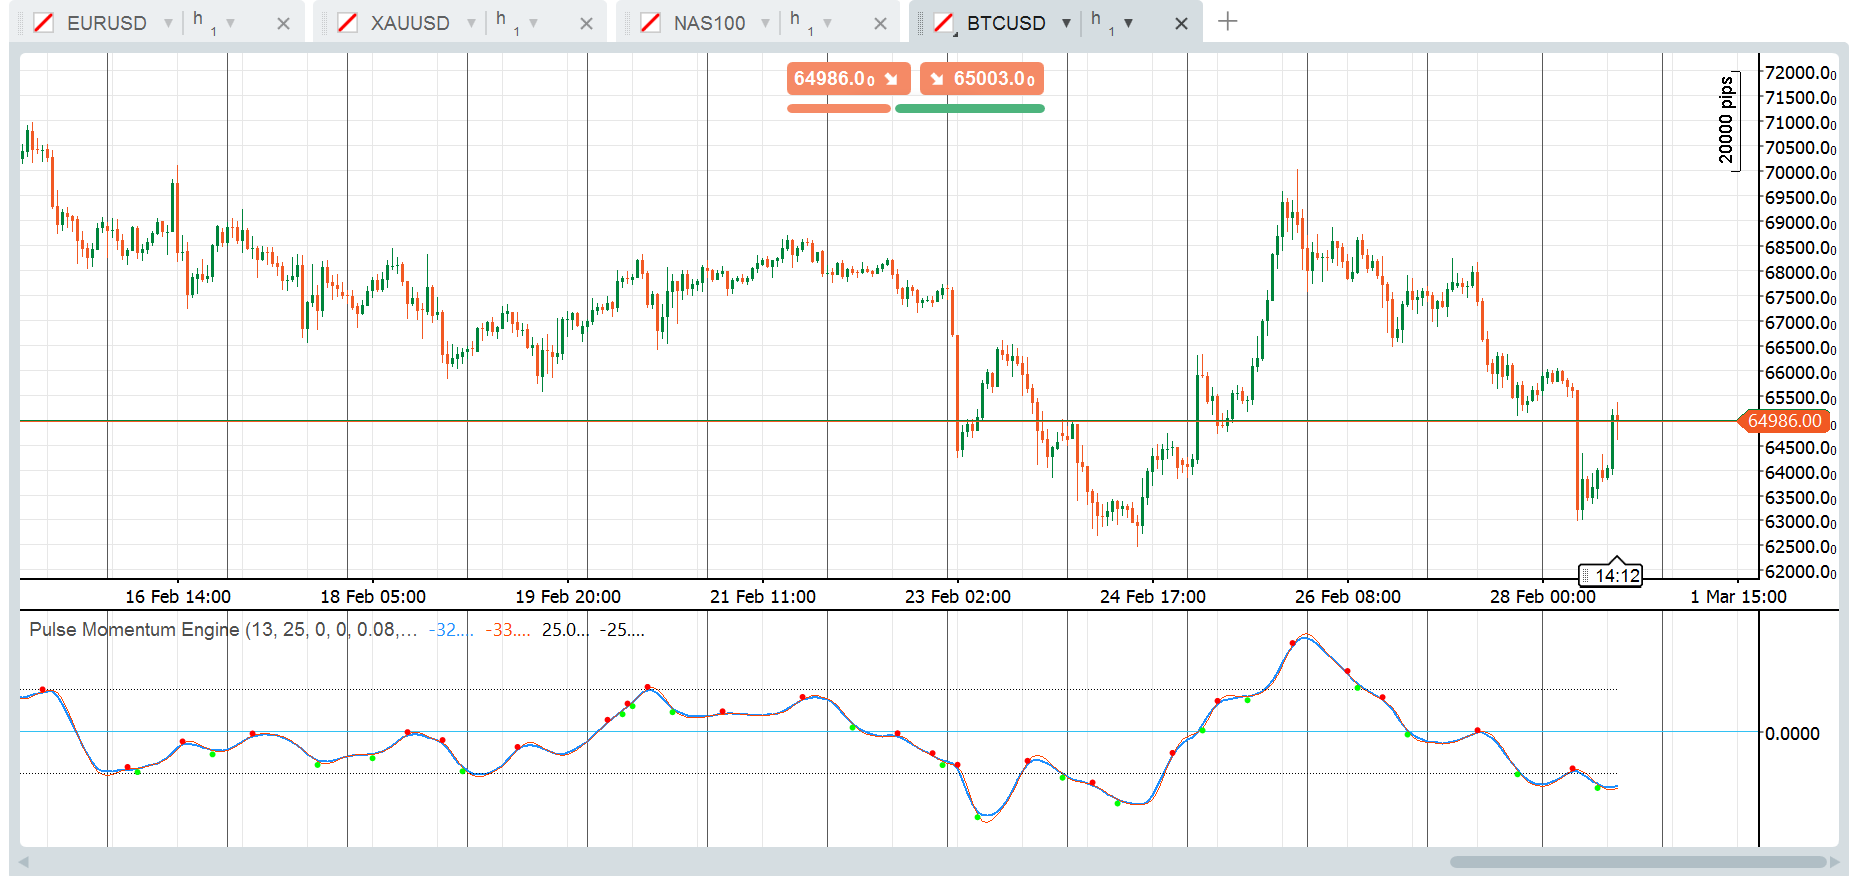The width and height of the screenshot is (1851, 876).
Task: Click the sell button at 64986.0
Action: point(847,79)
